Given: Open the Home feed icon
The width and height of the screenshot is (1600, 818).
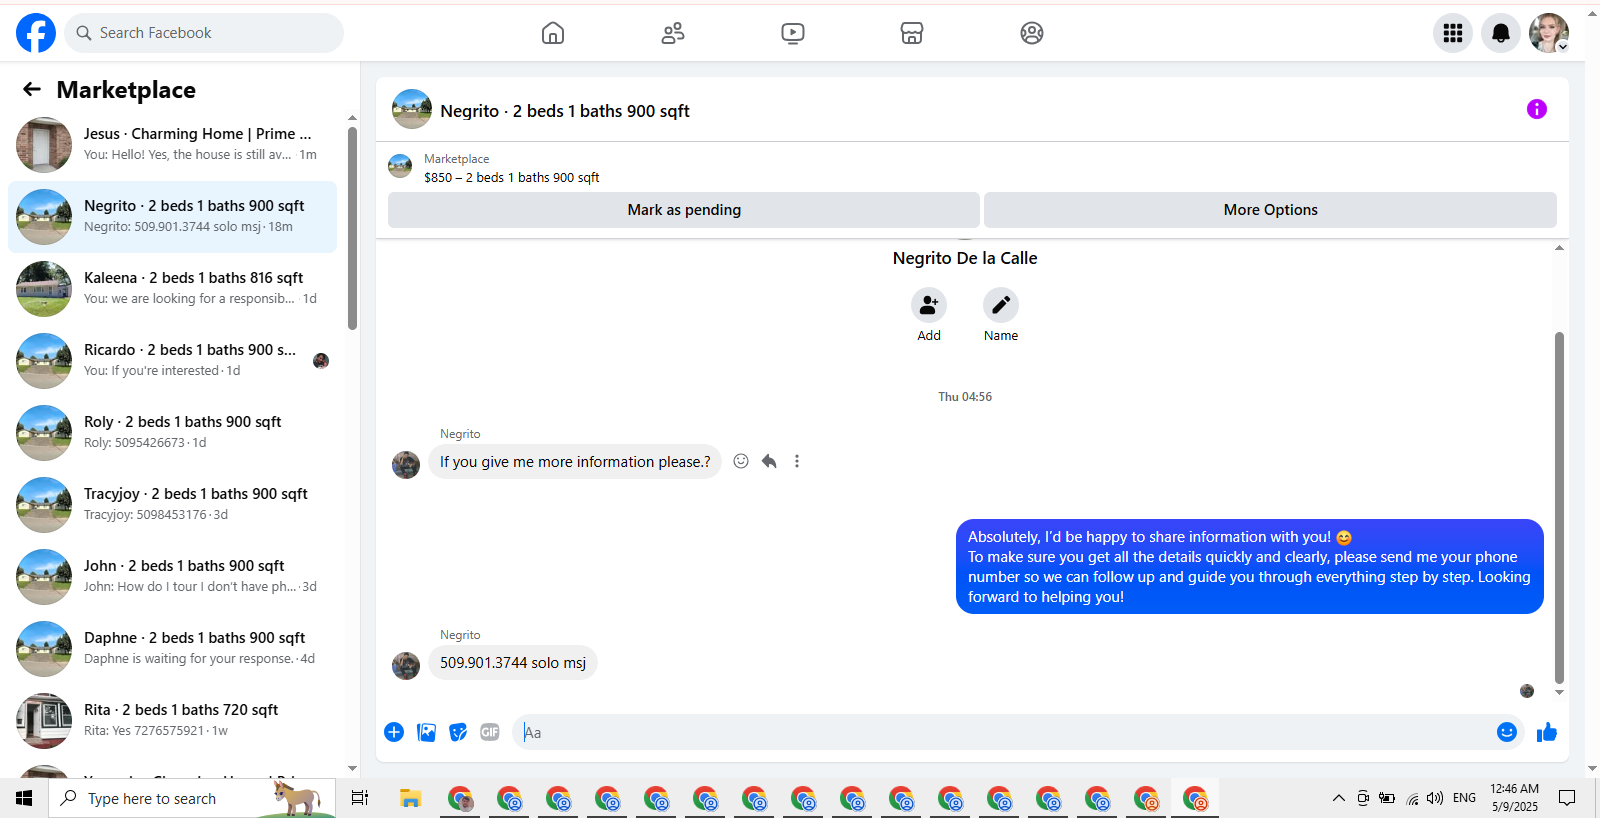Looking at the screenshot, I should [x=553, y=33].
